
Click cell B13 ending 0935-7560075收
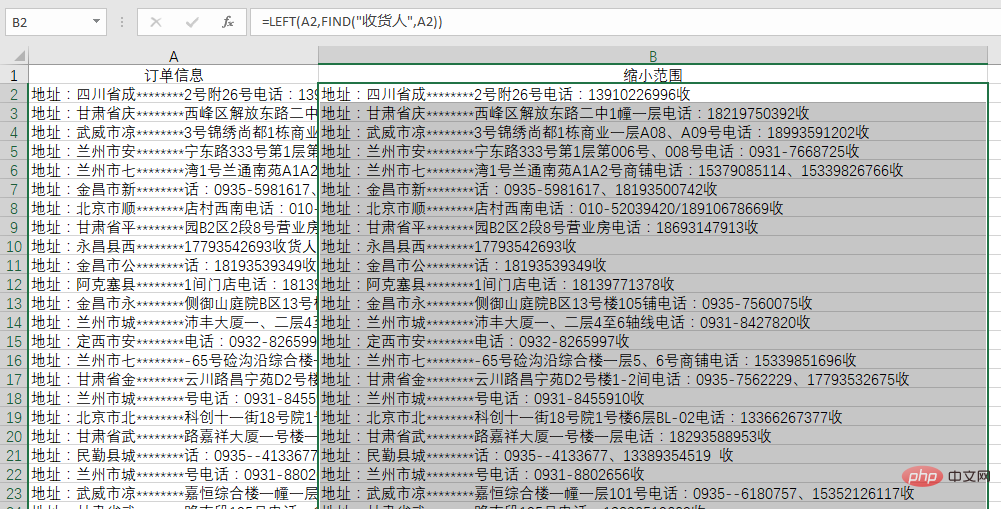(x=652, y=303)
